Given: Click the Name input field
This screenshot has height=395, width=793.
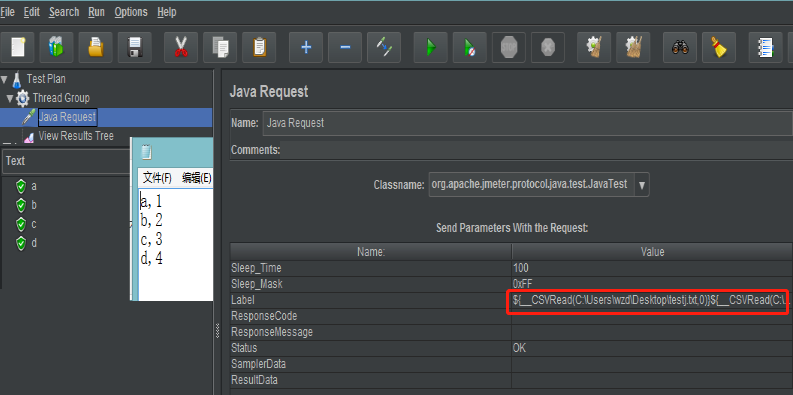Looking at the screenshot, I should (527, 123).
